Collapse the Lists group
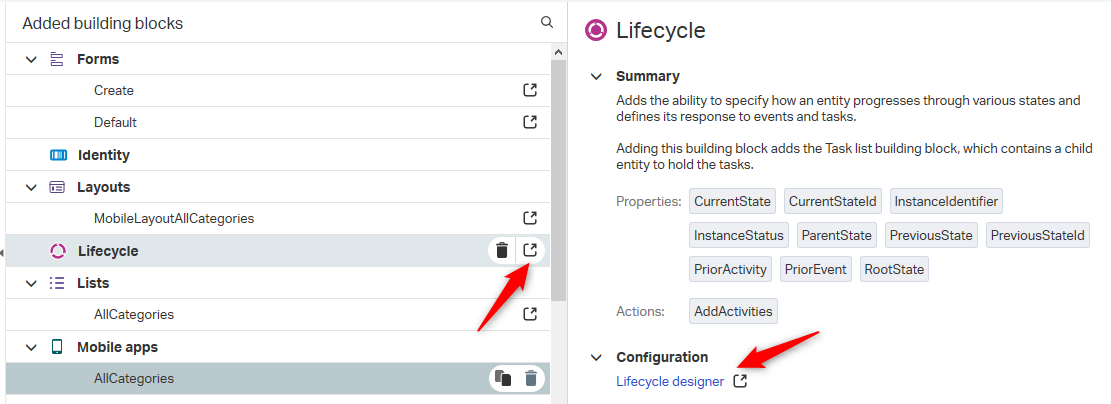The width and height of the screenshot is (1111, 404). (30, 283)
